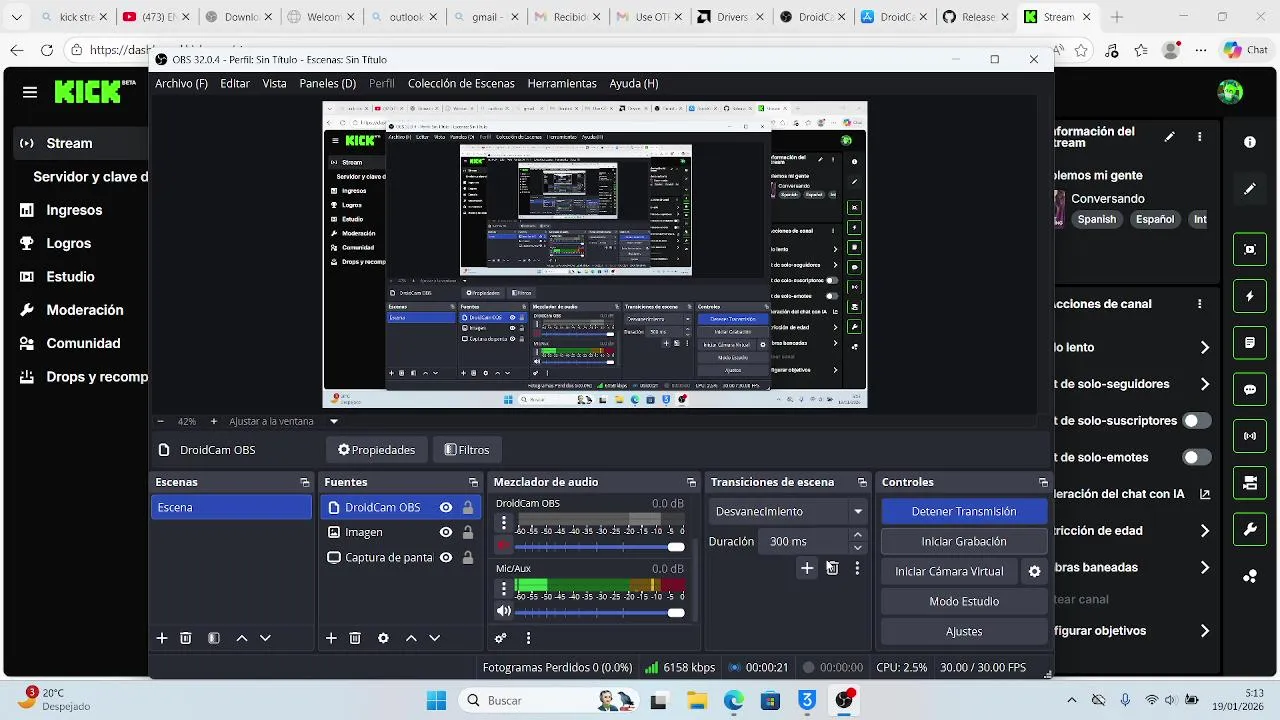Open Propiedades button for selected source
The height and width of the screenshot is (720, 1280).
[x=377, y=450]
